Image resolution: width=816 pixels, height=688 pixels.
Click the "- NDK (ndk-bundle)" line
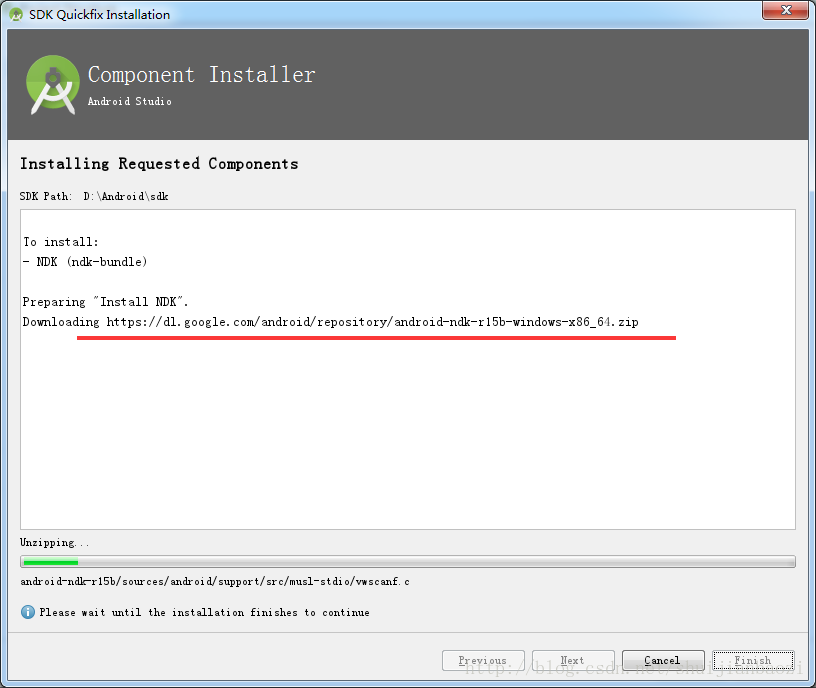pos(85,262)
